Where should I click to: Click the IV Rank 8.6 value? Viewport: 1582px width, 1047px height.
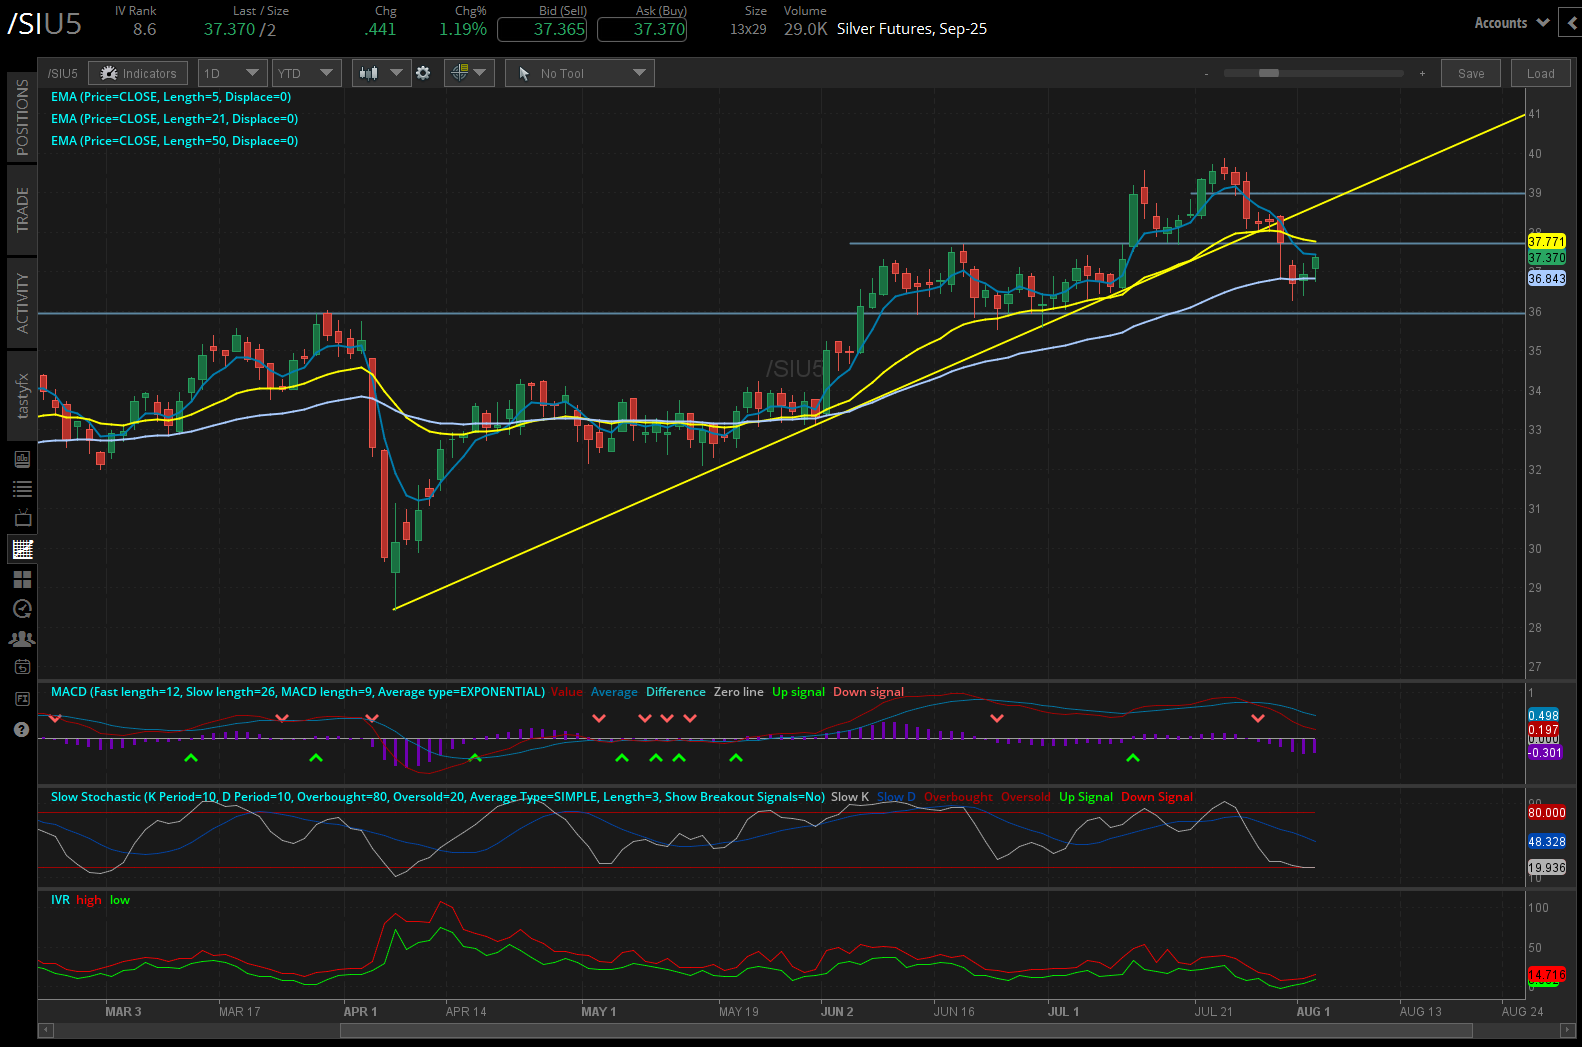145,30
